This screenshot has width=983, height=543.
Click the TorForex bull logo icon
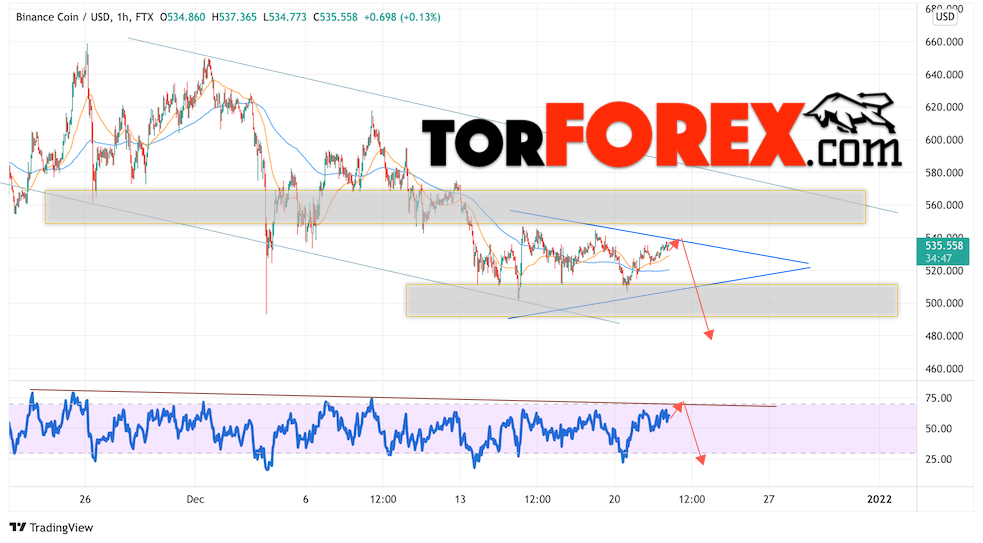coord(849,112)
